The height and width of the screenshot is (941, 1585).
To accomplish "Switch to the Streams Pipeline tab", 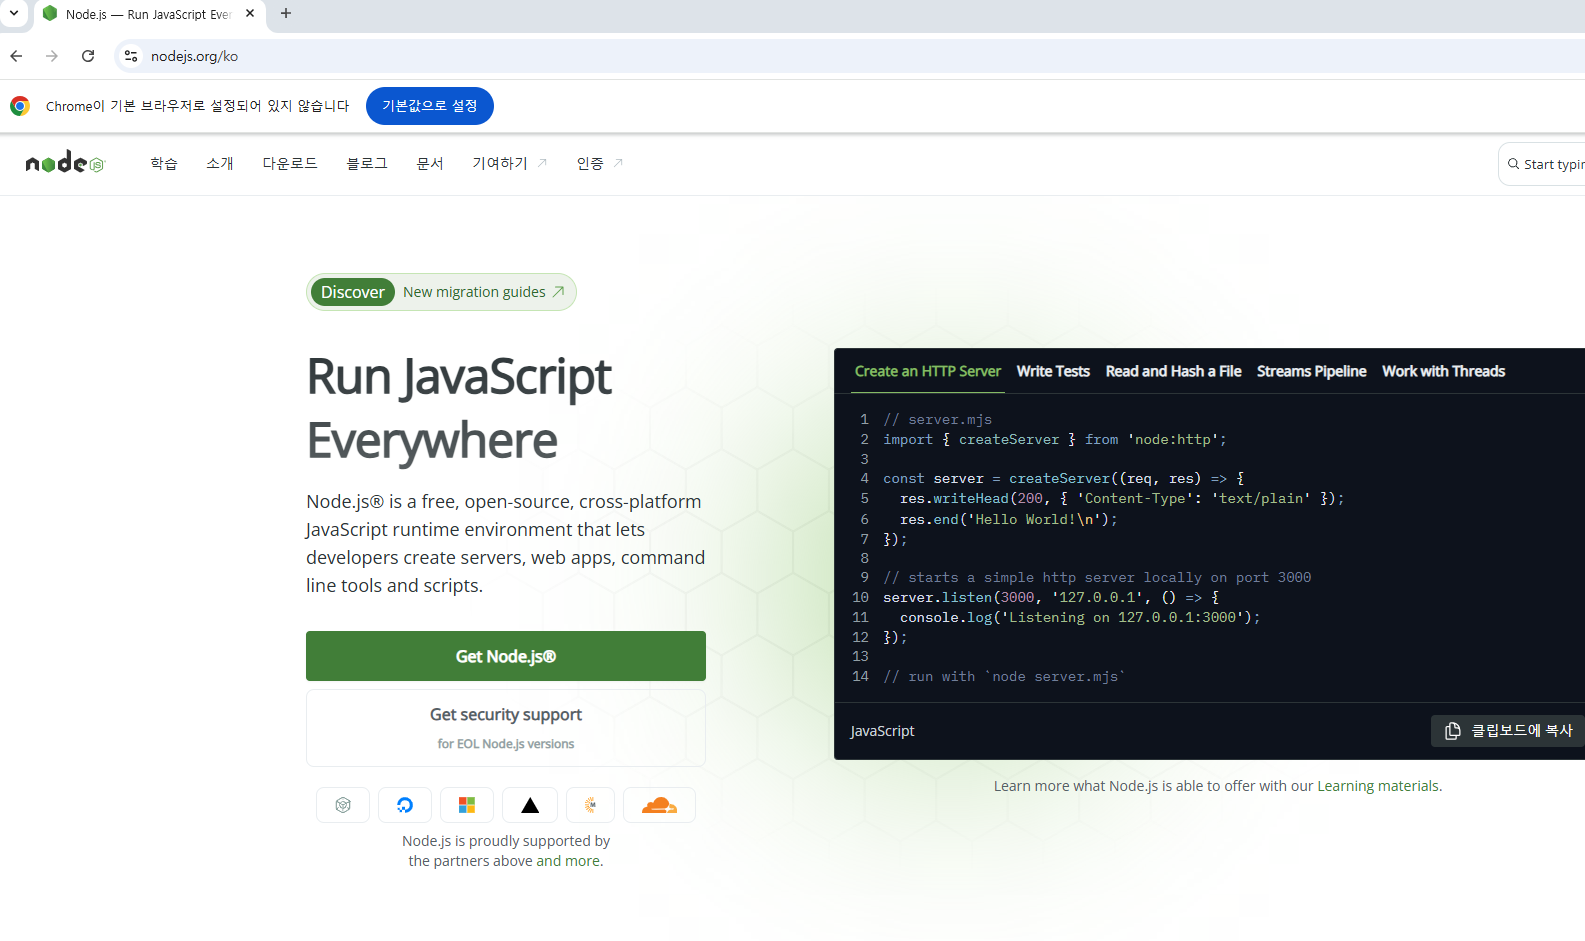I will [1311, 371].
